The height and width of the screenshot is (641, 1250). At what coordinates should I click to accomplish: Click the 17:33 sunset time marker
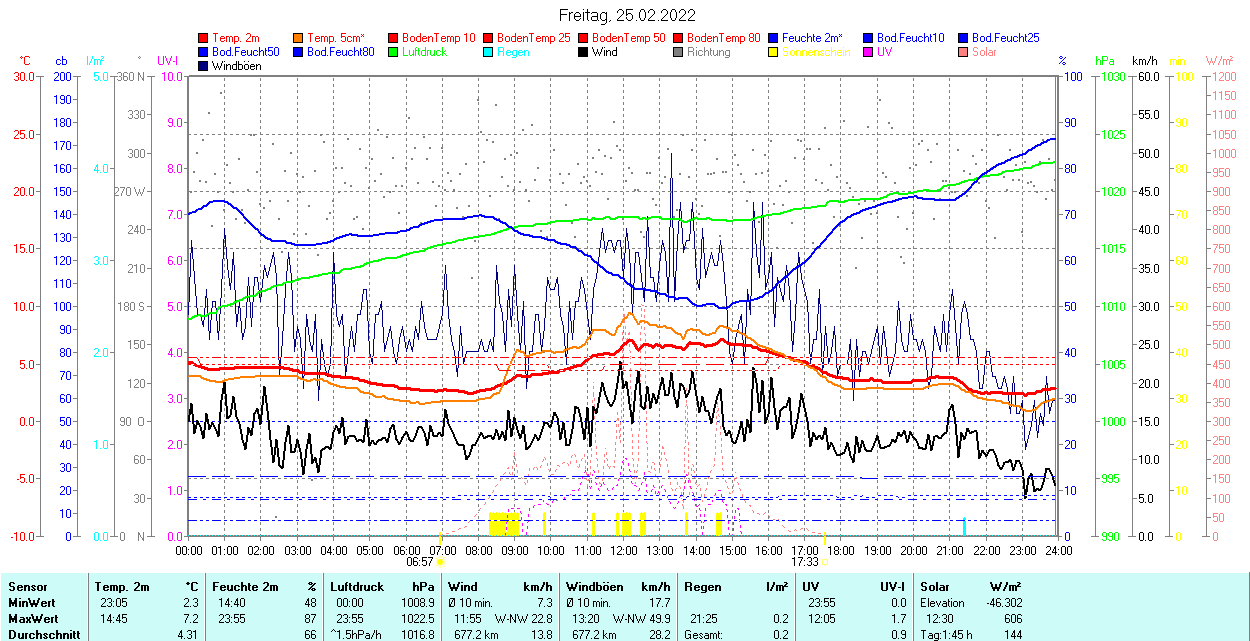click(x=804, y=562)
